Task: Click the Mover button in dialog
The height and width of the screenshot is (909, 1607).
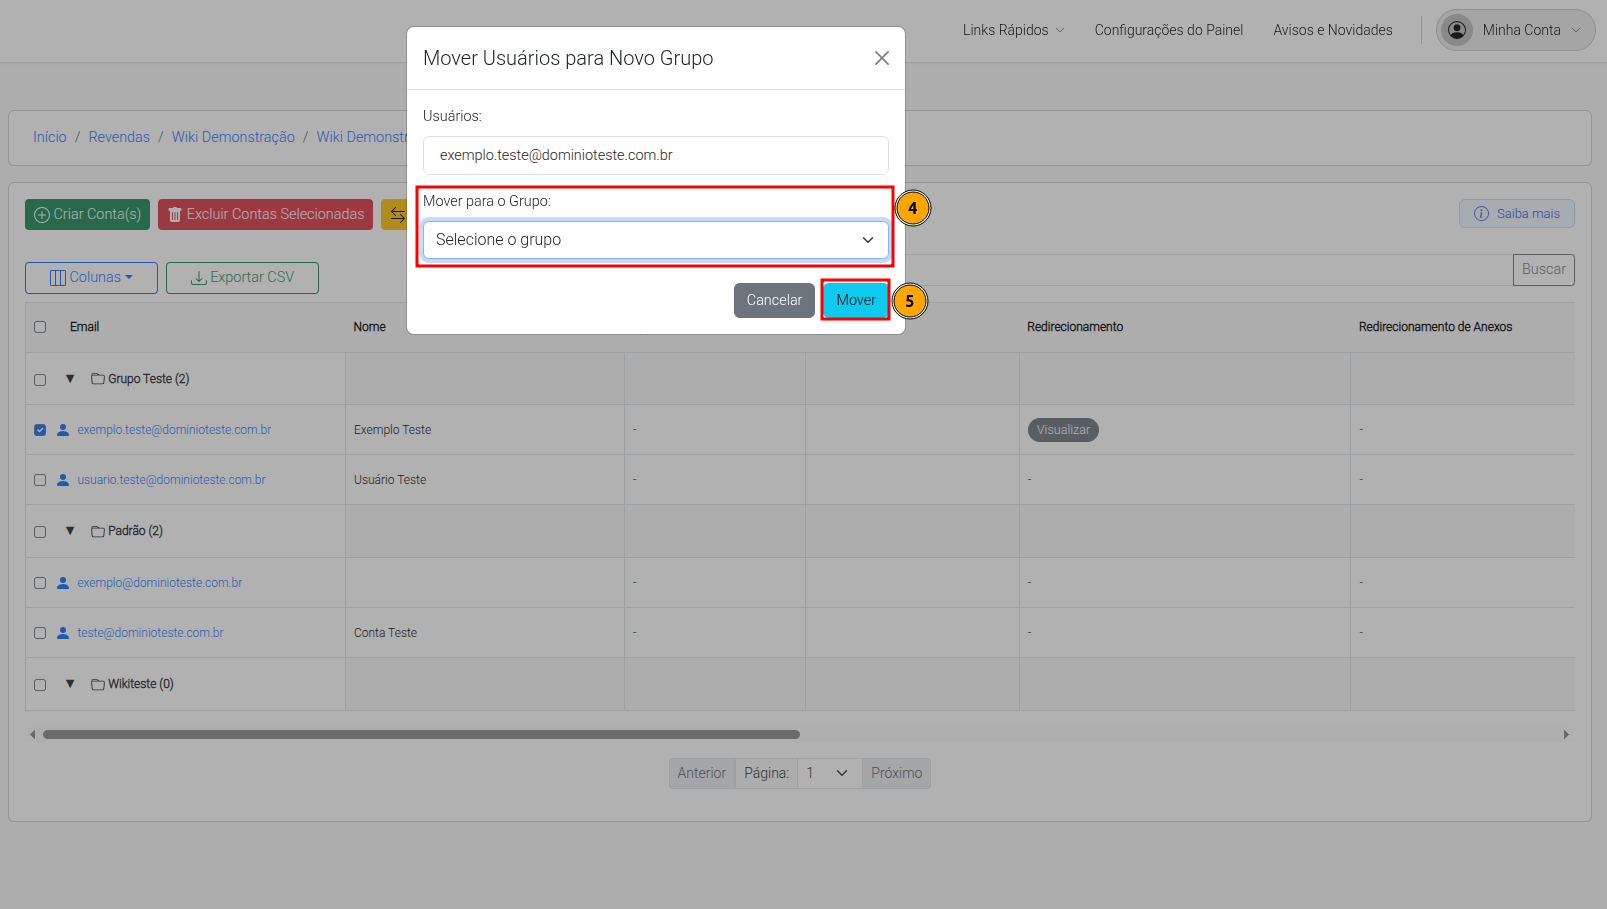Action: point(855,300)
